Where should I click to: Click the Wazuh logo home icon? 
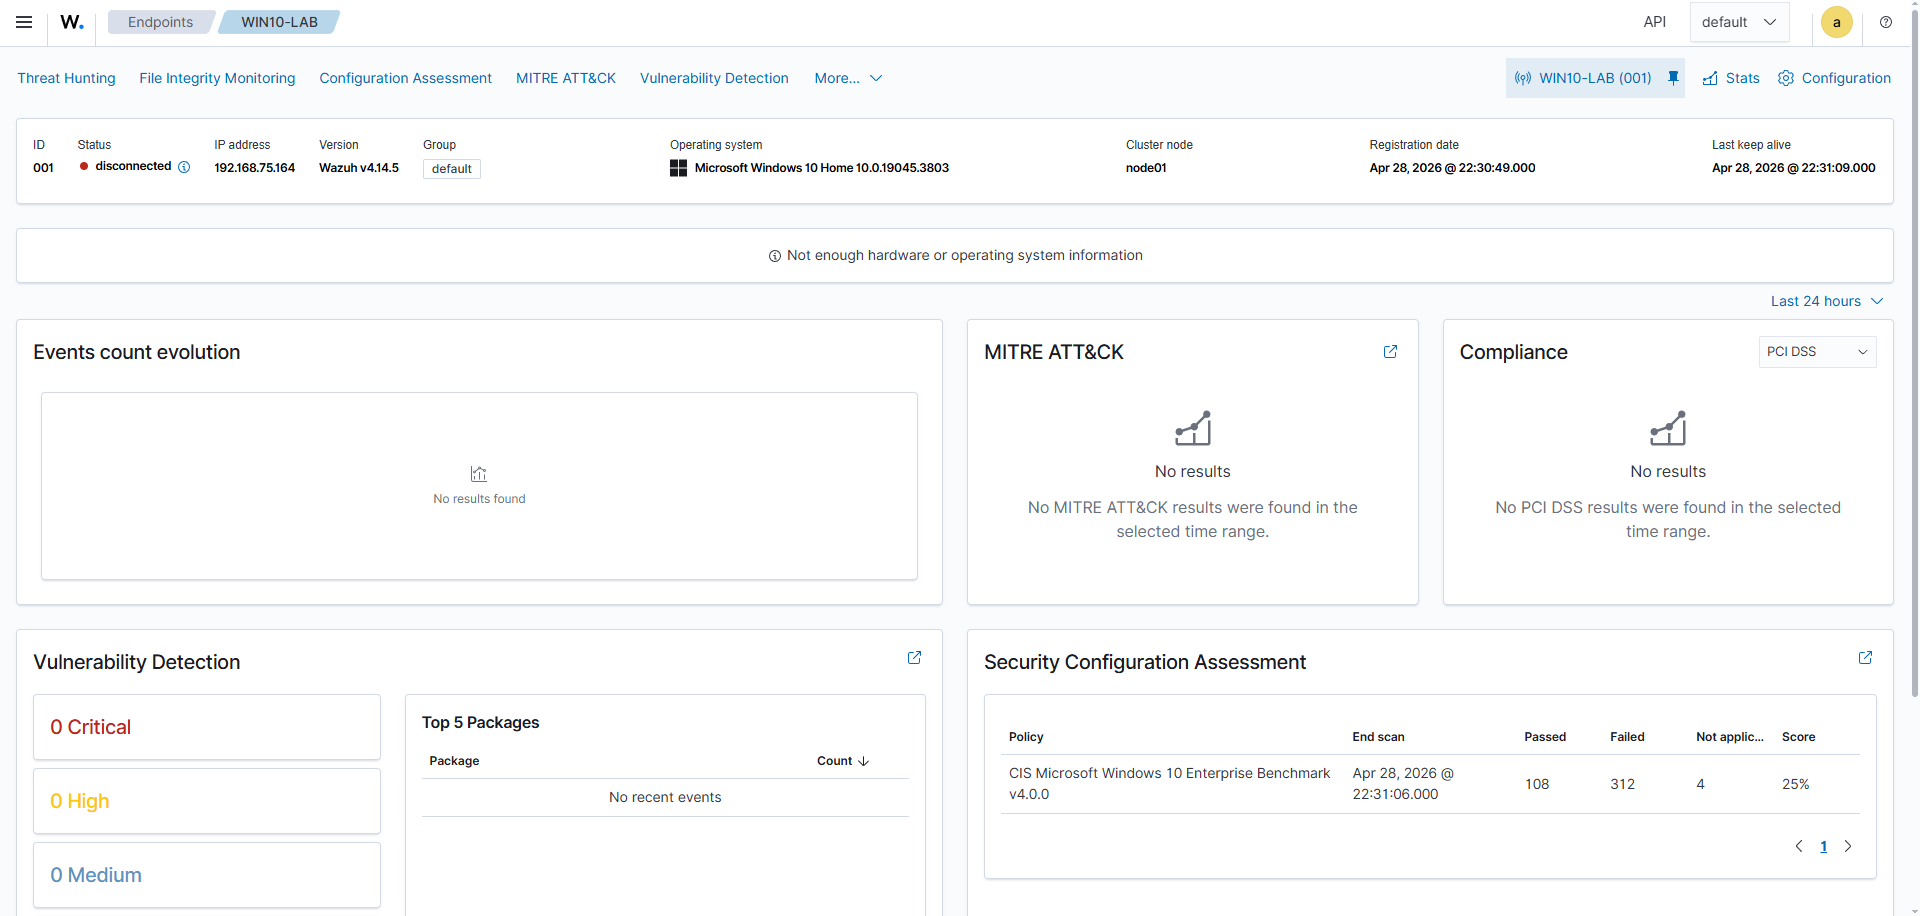click(x=72, y=22)
